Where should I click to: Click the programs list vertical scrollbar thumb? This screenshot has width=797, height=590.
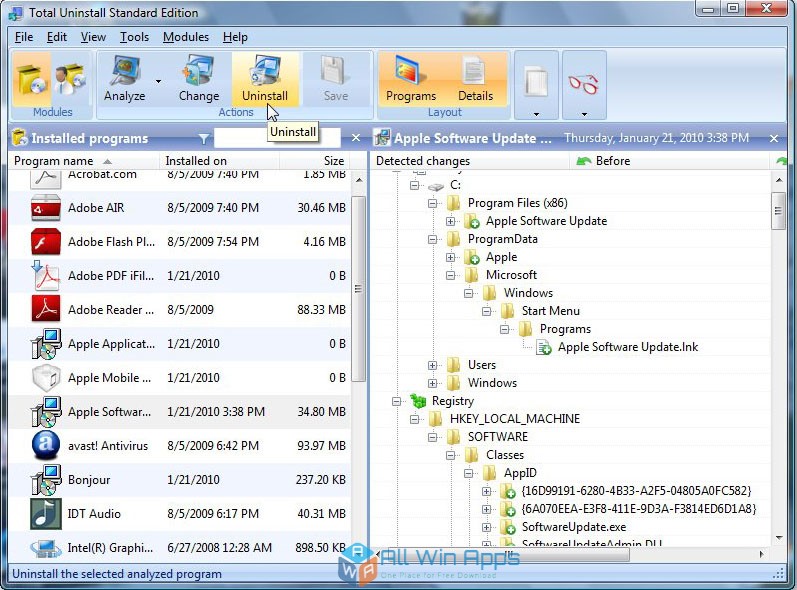pos(358,289)
